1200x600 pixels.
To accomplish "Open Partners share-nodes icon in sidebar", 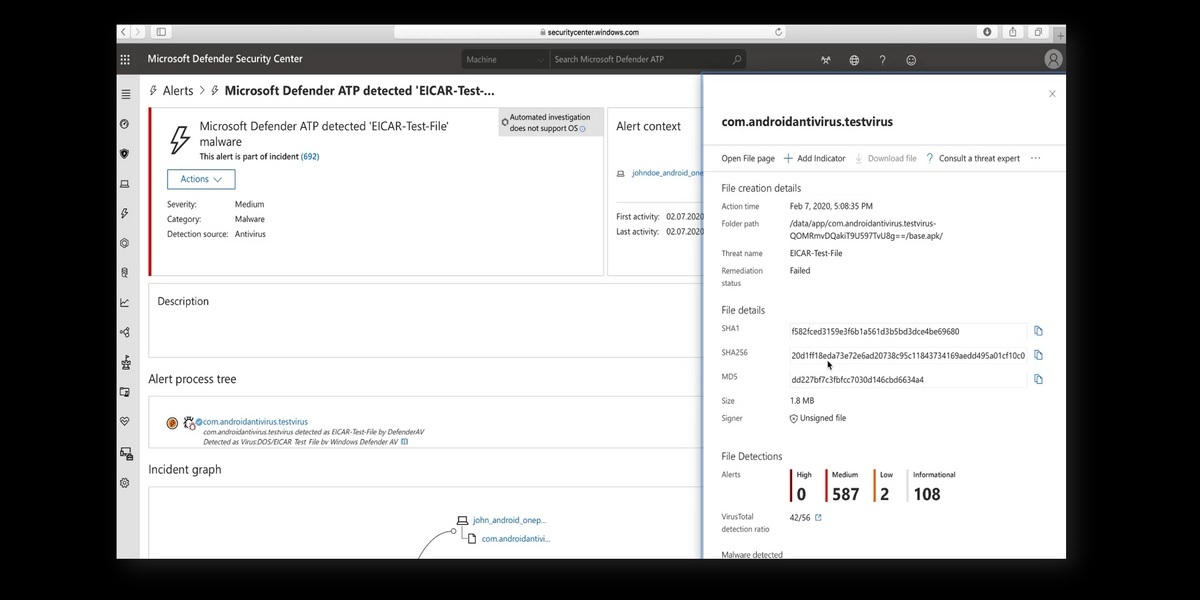I will pyautogui.click(x=125, y=332).
